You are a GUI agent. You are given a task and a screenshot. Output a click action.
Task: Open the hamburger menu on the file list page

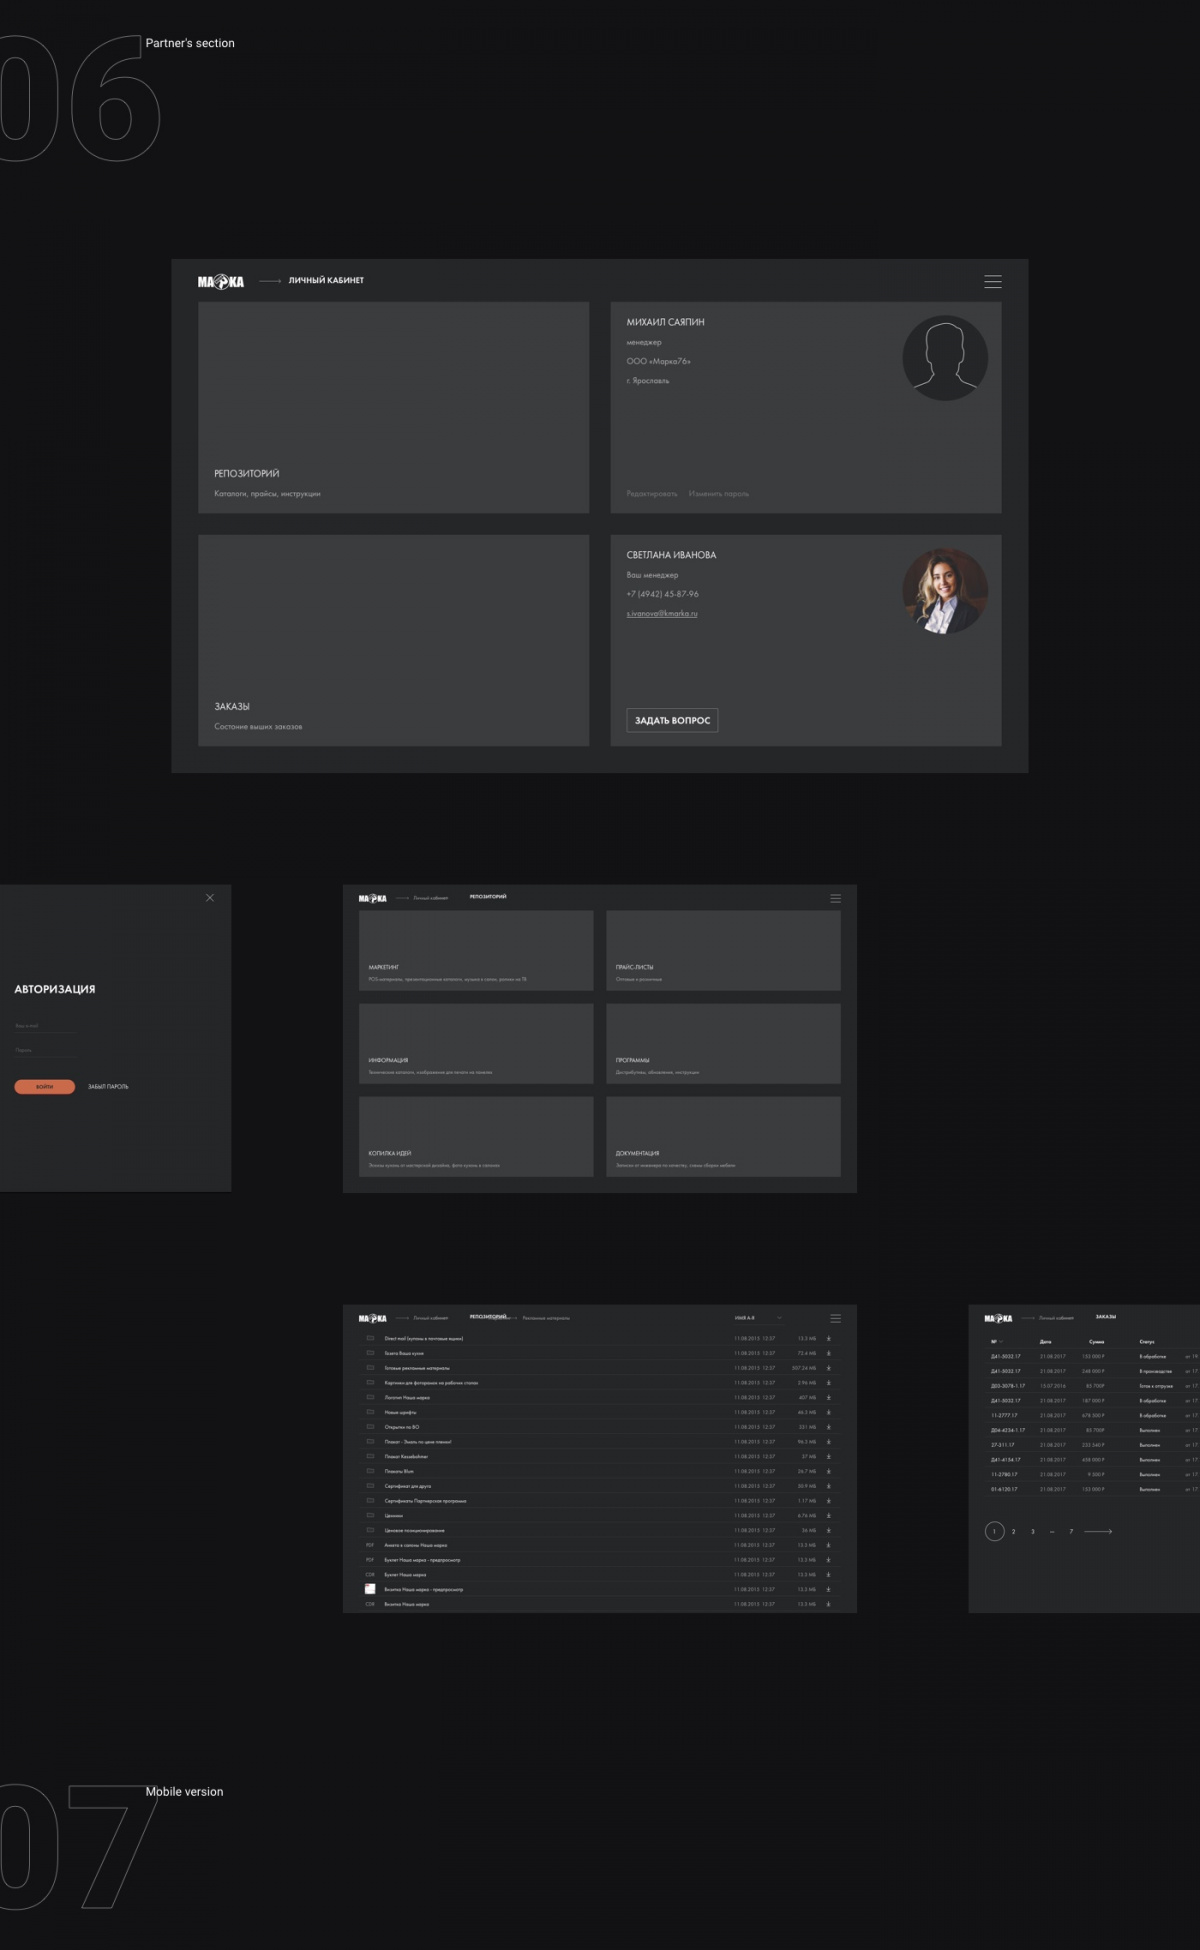click(835, 1318)
